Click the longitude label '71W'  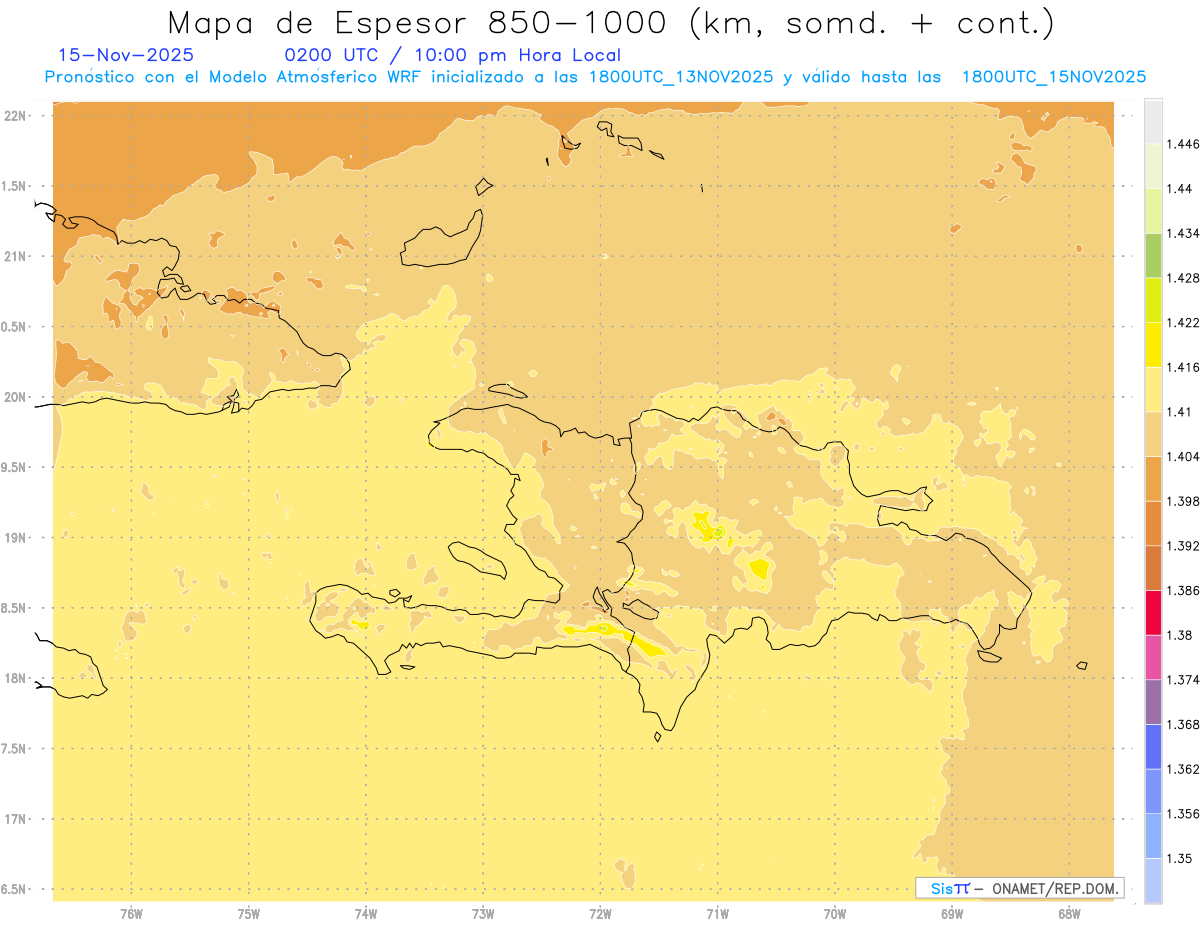(718, 913)
